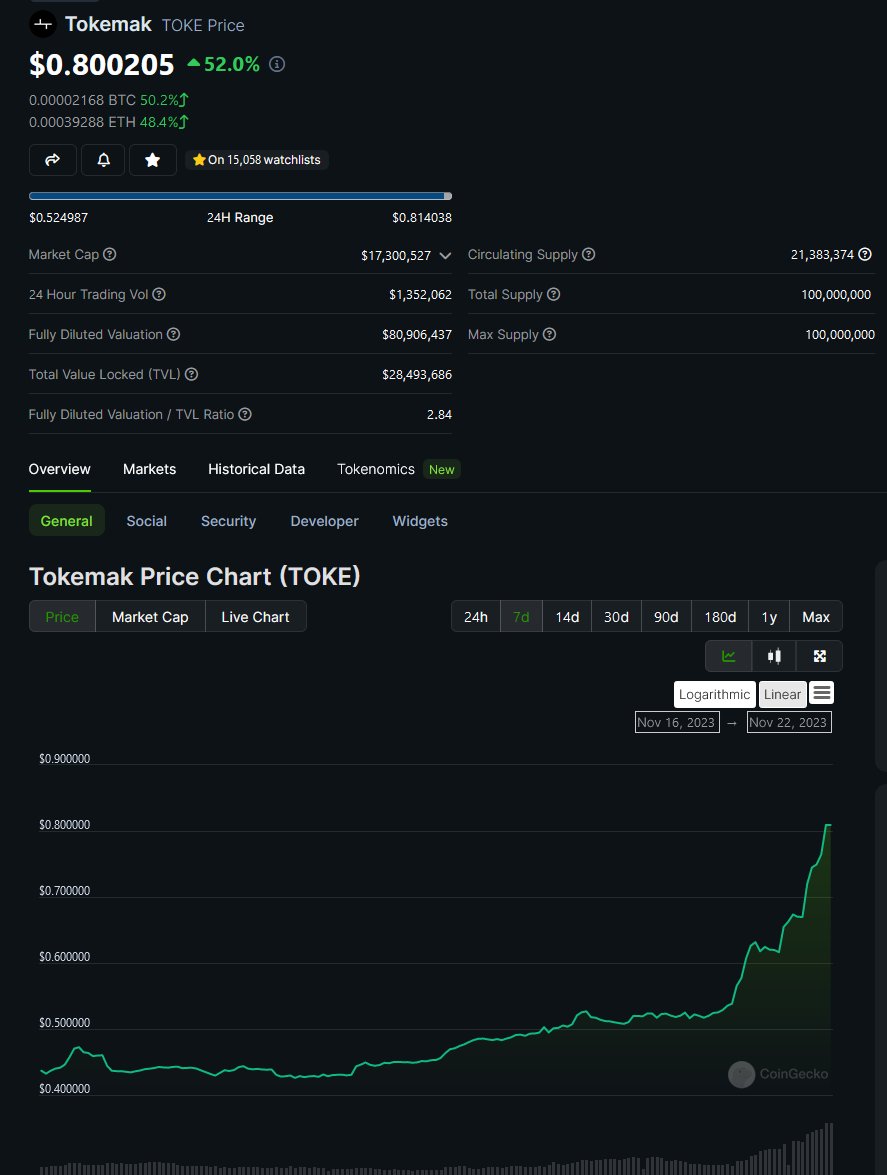Select 1y time range
This screenshot has width=887, height=1175.
(x=769, y=617)
